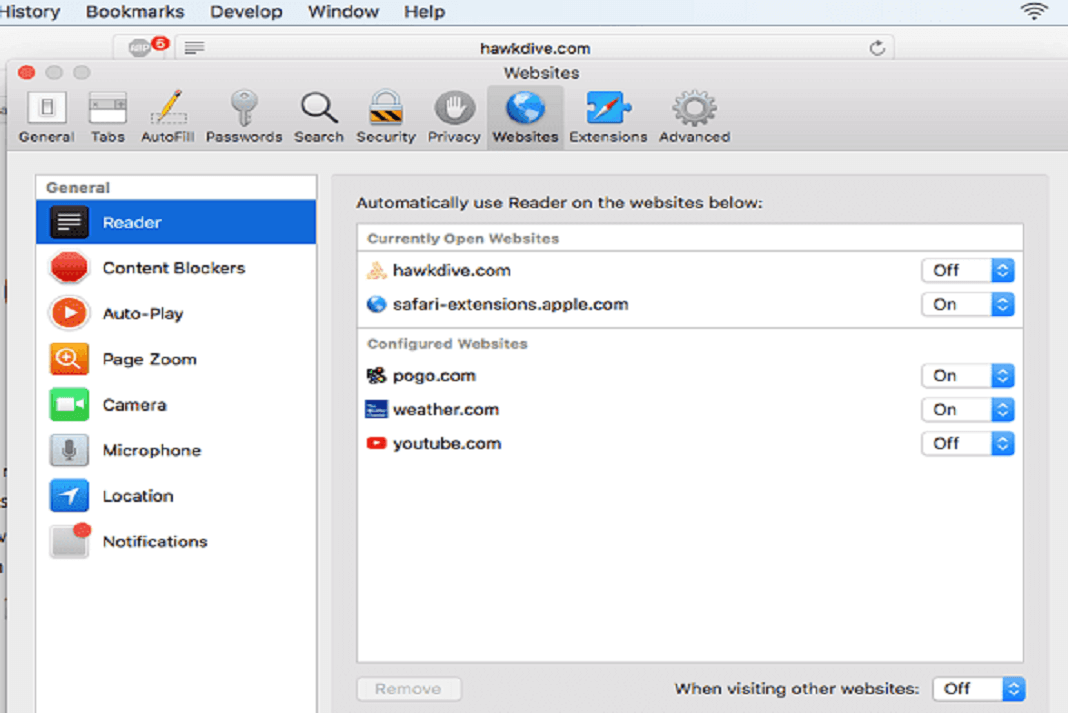Open the Develop menu
Viewport: 1068px width, 713px height.
246,11
